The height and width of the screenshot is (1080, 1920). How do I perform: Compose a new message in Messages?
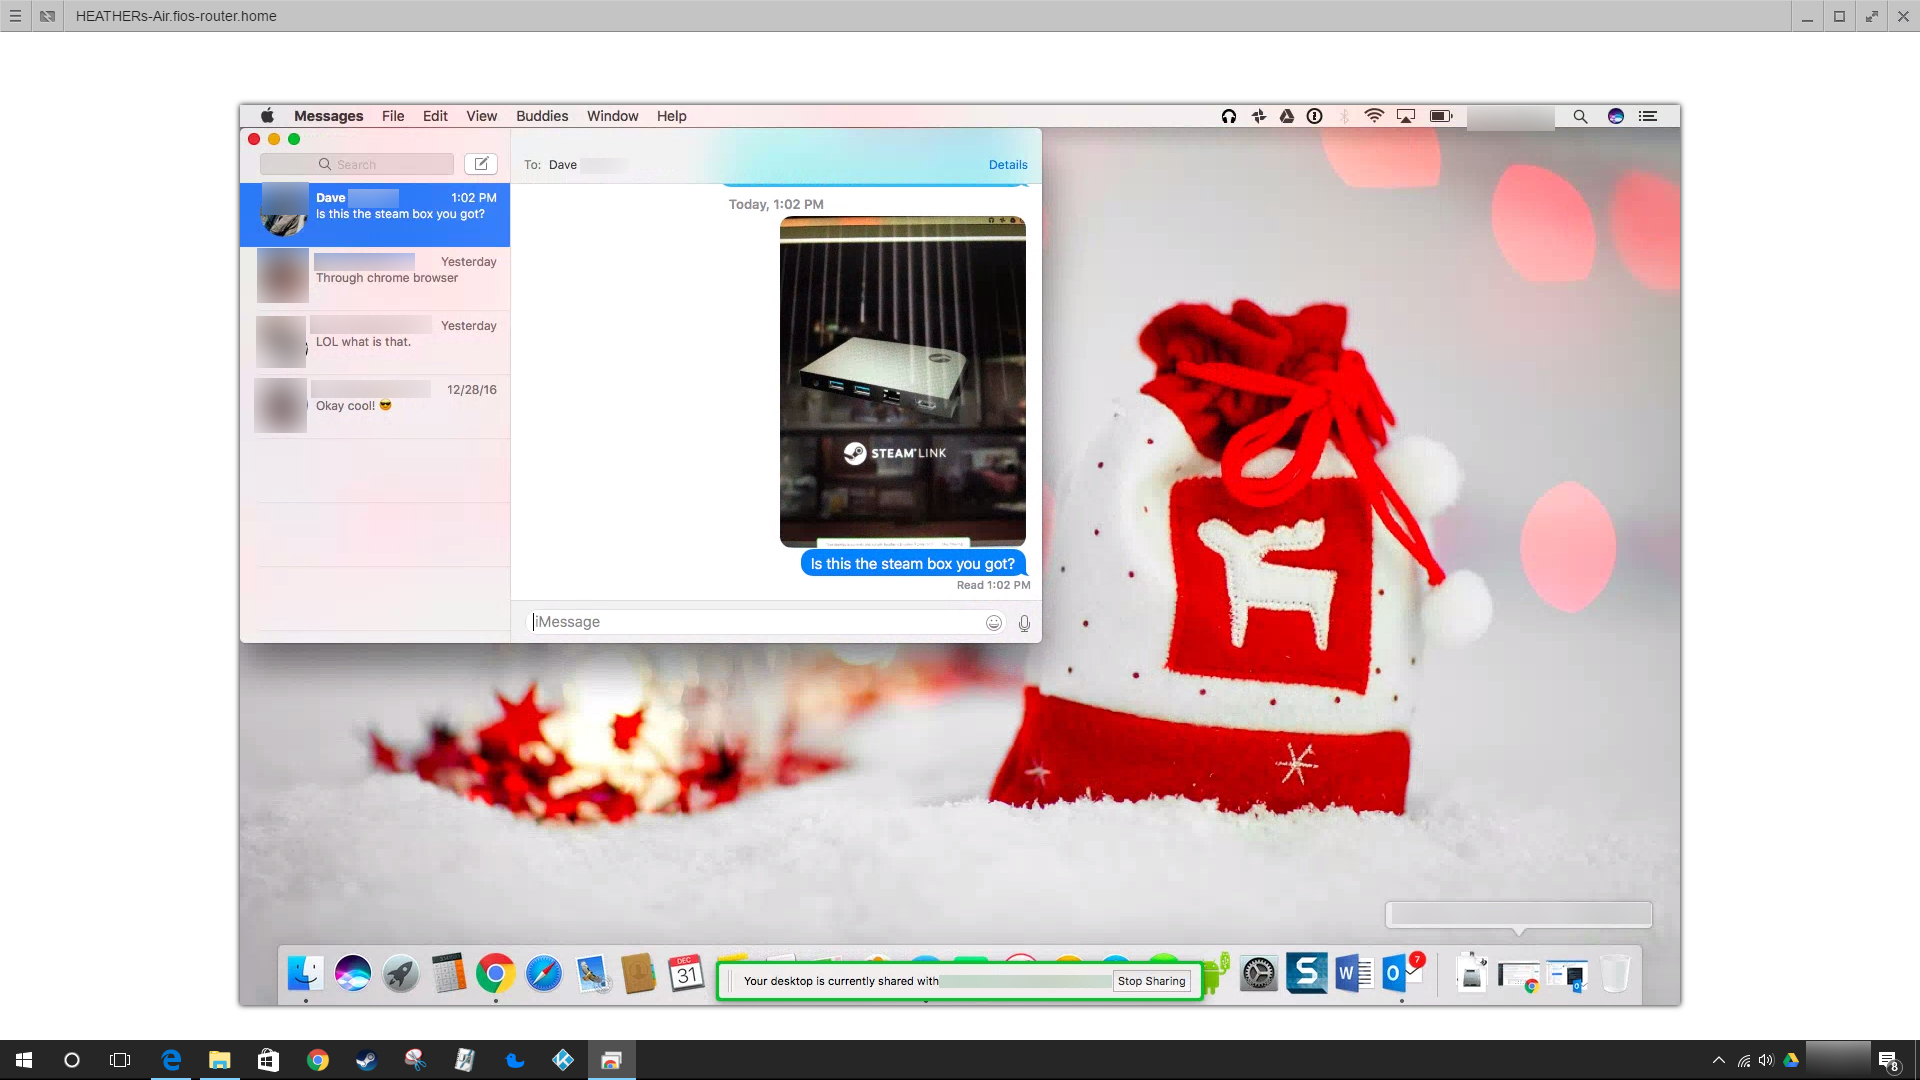pyautogui.click(x=481, y=163)
